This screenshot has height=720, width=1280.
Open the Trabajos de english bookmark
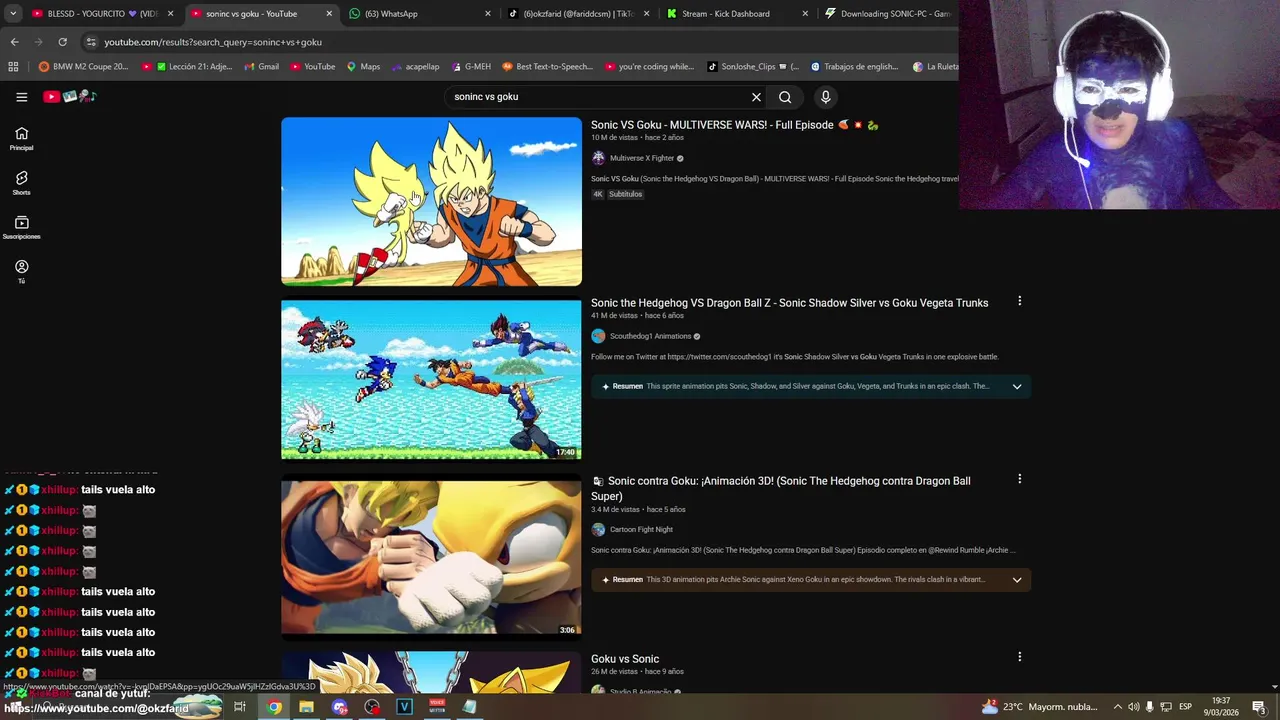854,67
